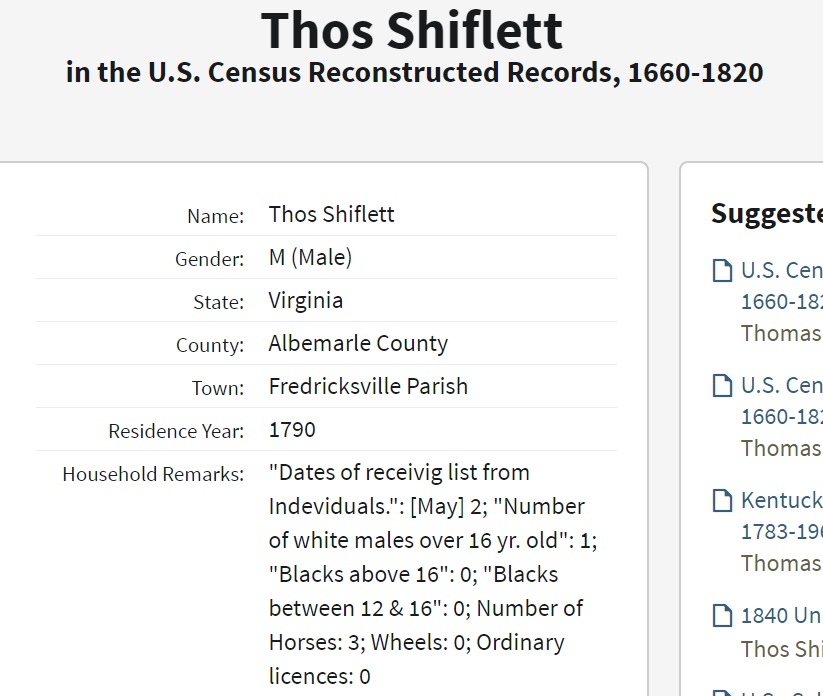Click document icon next to Kentucky record
823x696 pixels.
(x=721, y=500)
